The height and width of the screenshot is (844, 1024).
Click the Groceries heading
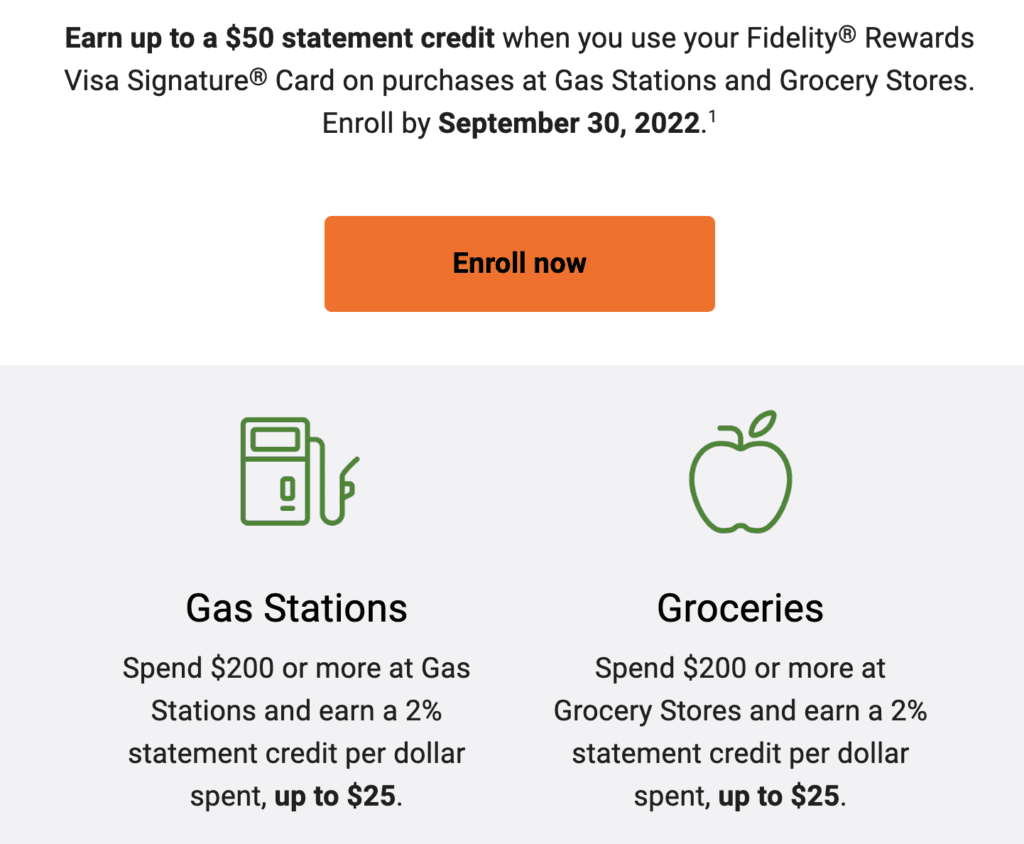coord(740,608)
